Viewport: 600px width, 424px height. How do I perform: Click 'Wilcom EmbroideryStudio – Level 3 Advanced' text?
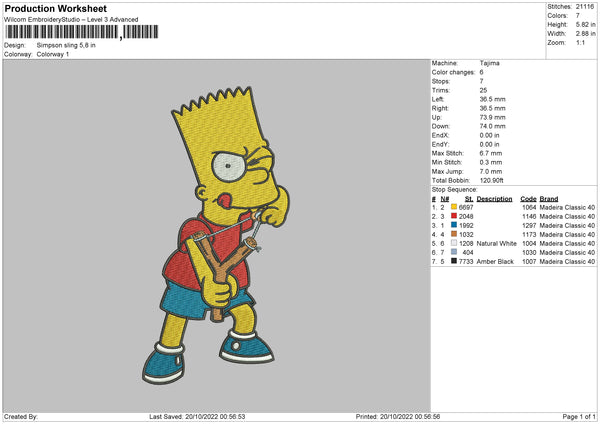click(71, 20)
